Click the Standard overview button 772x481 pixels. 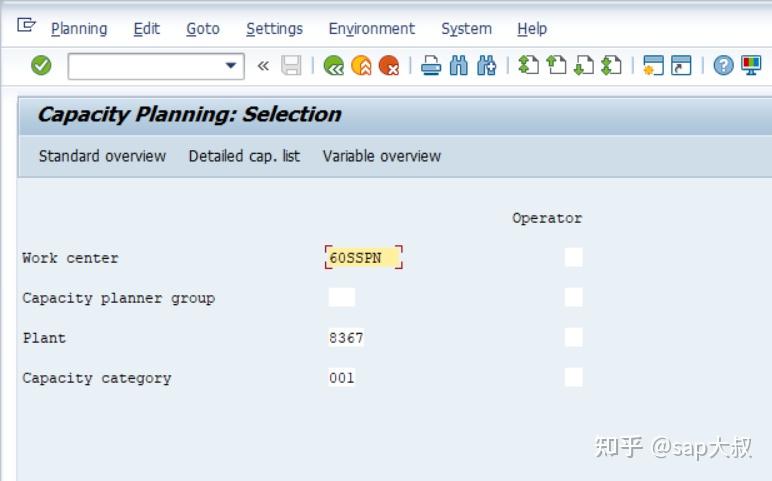click(102, 156)
